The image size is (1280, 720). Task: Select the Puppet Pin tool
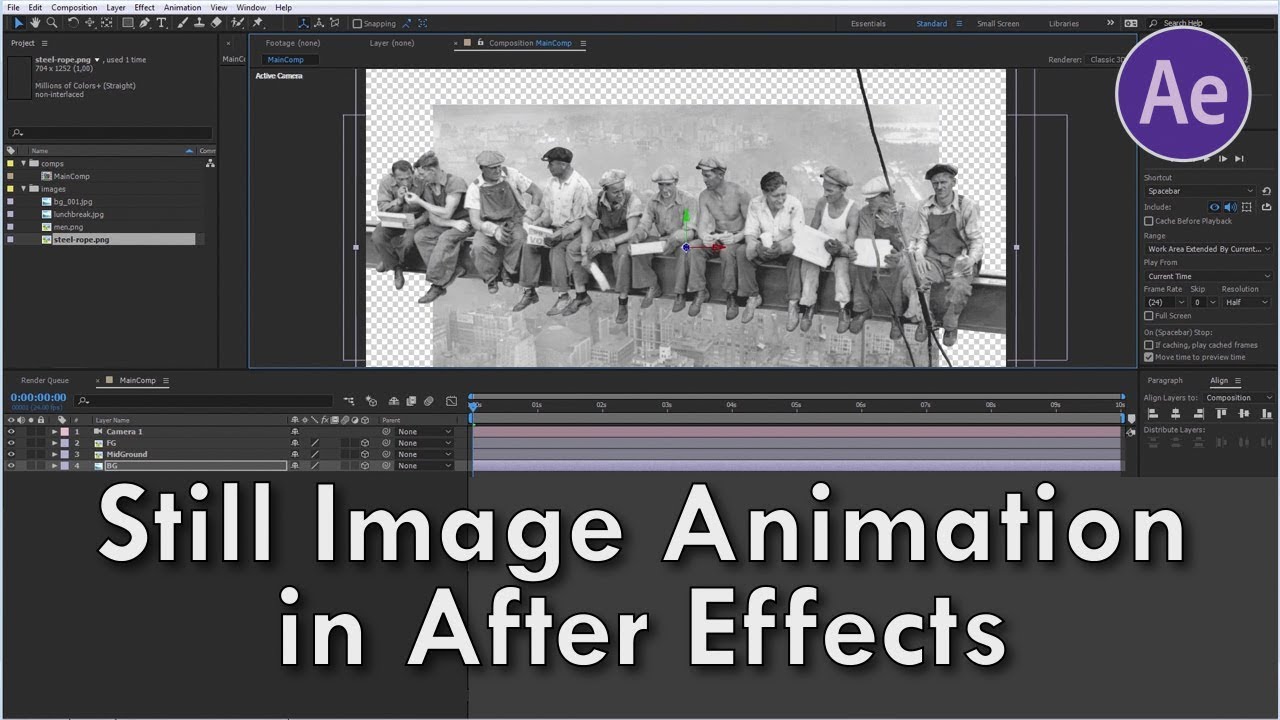(258, 23)
